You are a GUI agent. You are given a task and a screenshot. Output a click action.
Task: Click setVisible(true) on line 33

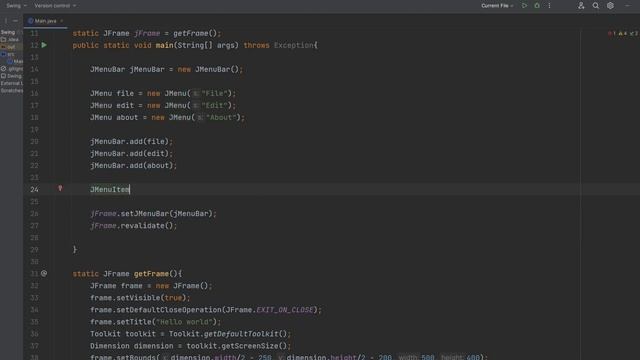tap(151, 298)
